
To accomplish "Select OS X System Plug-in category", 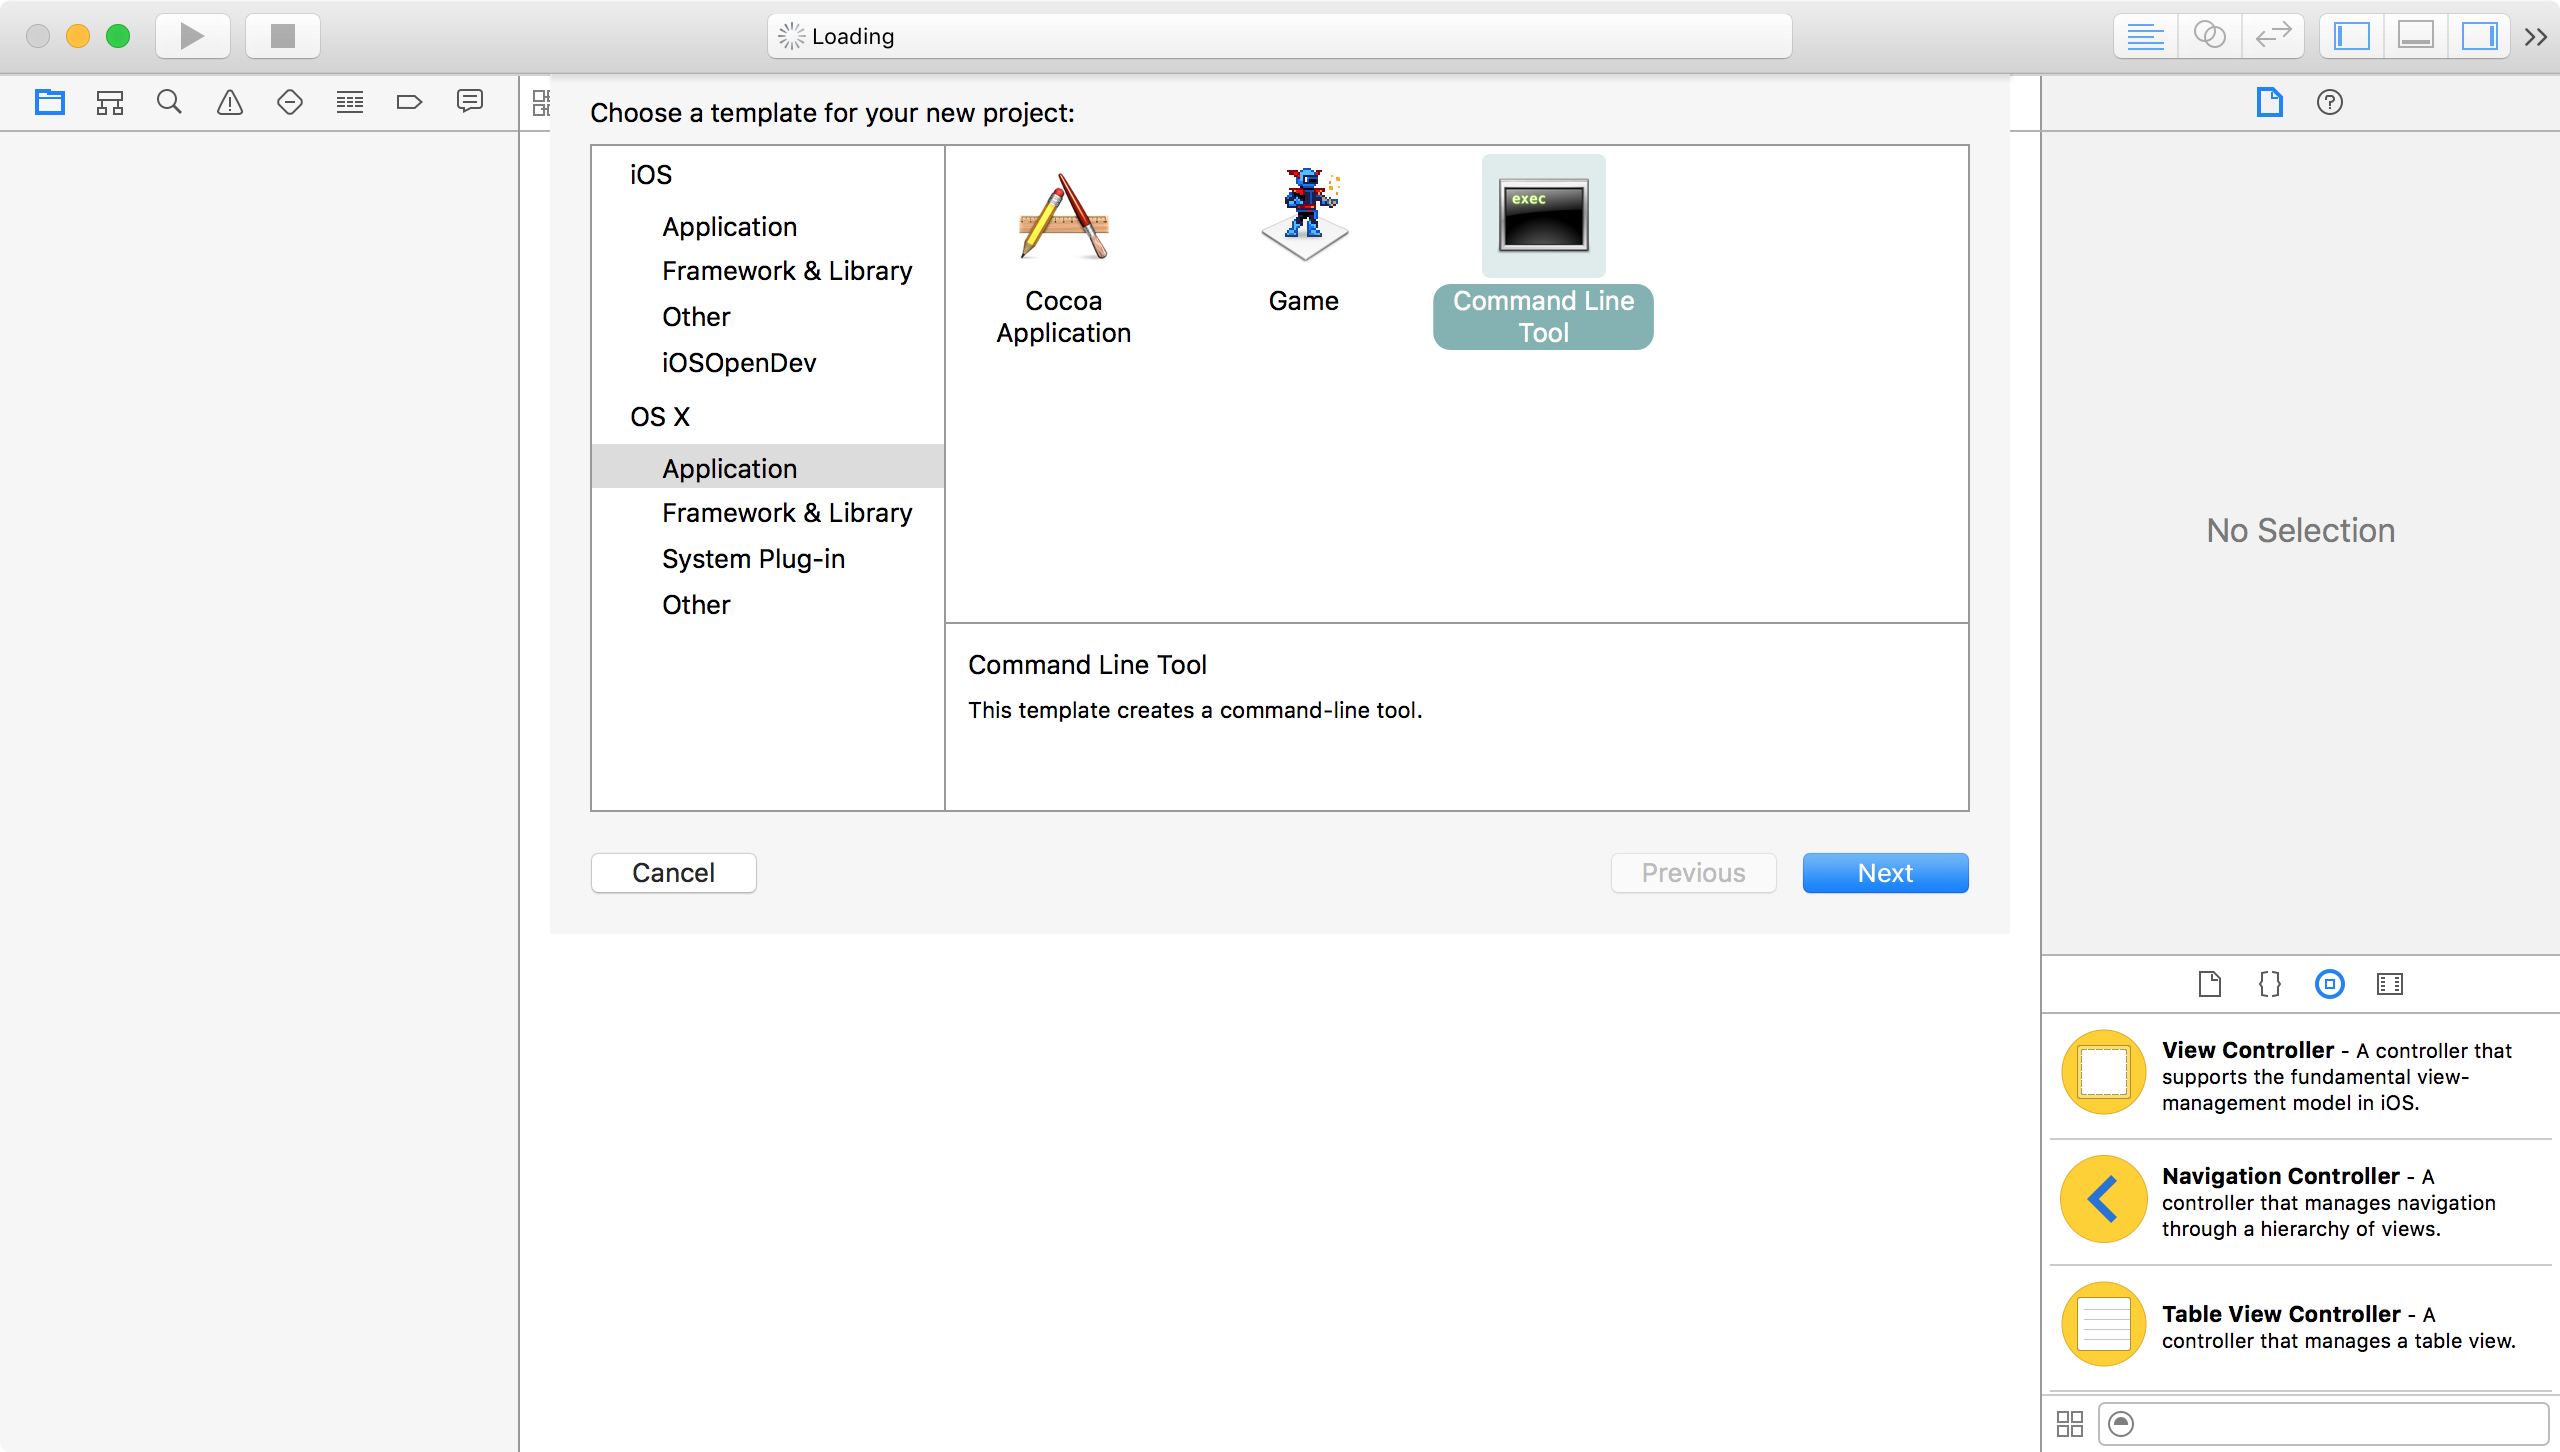I will click(753, 559).
